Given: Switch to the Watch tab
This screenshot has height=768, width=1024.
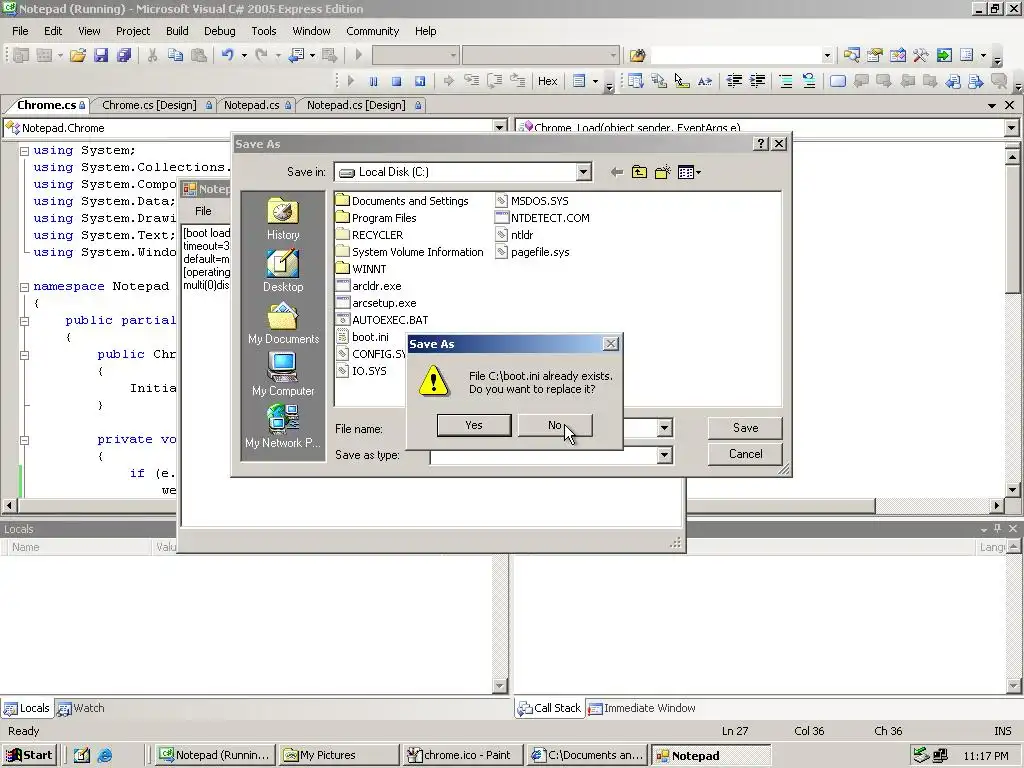Looking at the screenshot, I should 81,708.
